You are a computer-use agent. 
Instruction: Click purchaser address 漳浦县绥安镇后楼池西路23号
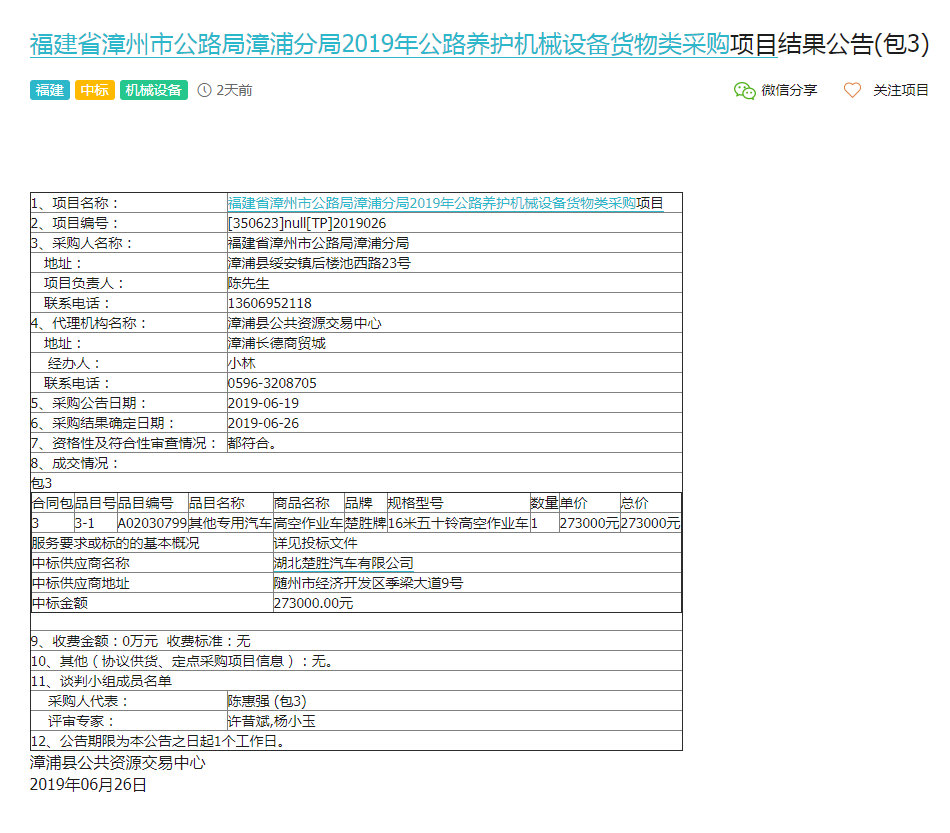tap(319, 263)
